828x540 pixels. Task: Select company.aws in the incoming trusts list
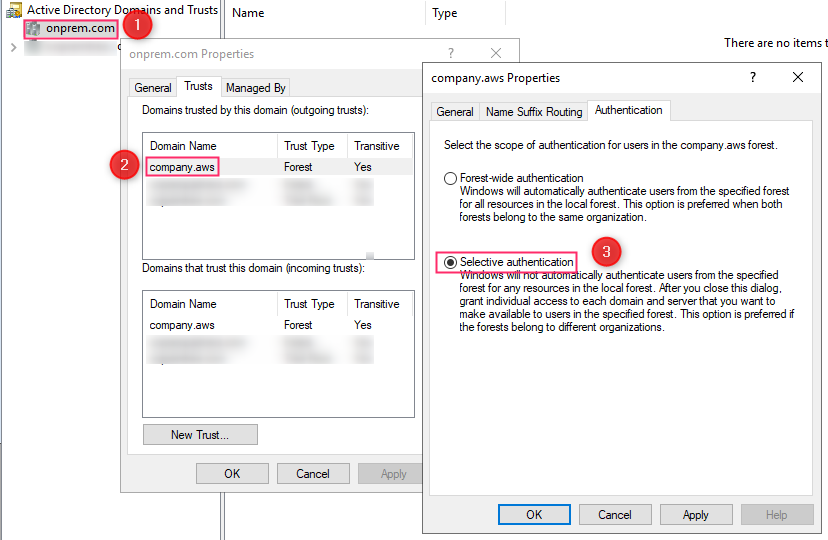tap(182, 325)
